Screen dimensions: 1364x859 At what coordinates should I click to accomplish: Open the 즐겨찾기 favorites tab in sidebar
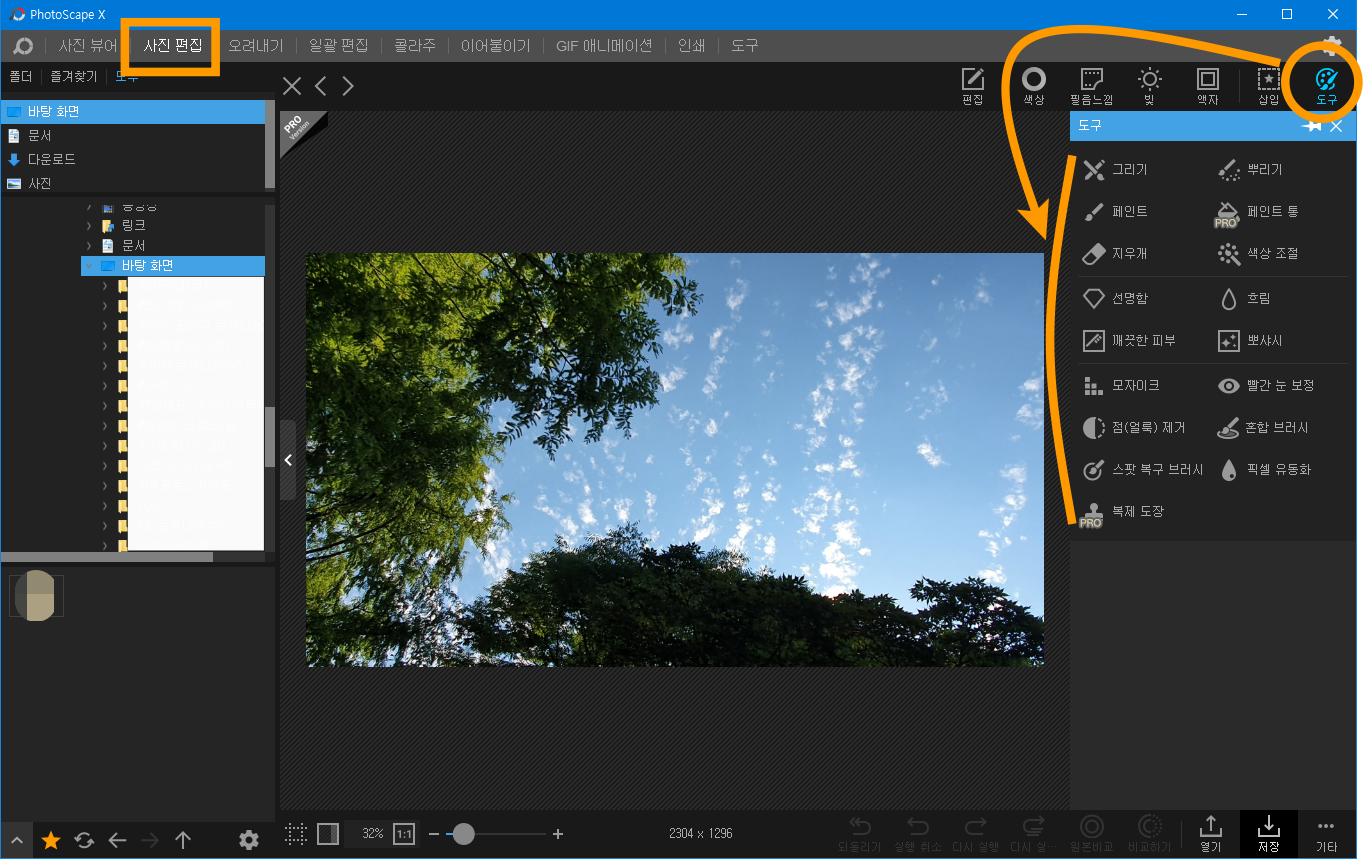point(74,76)
